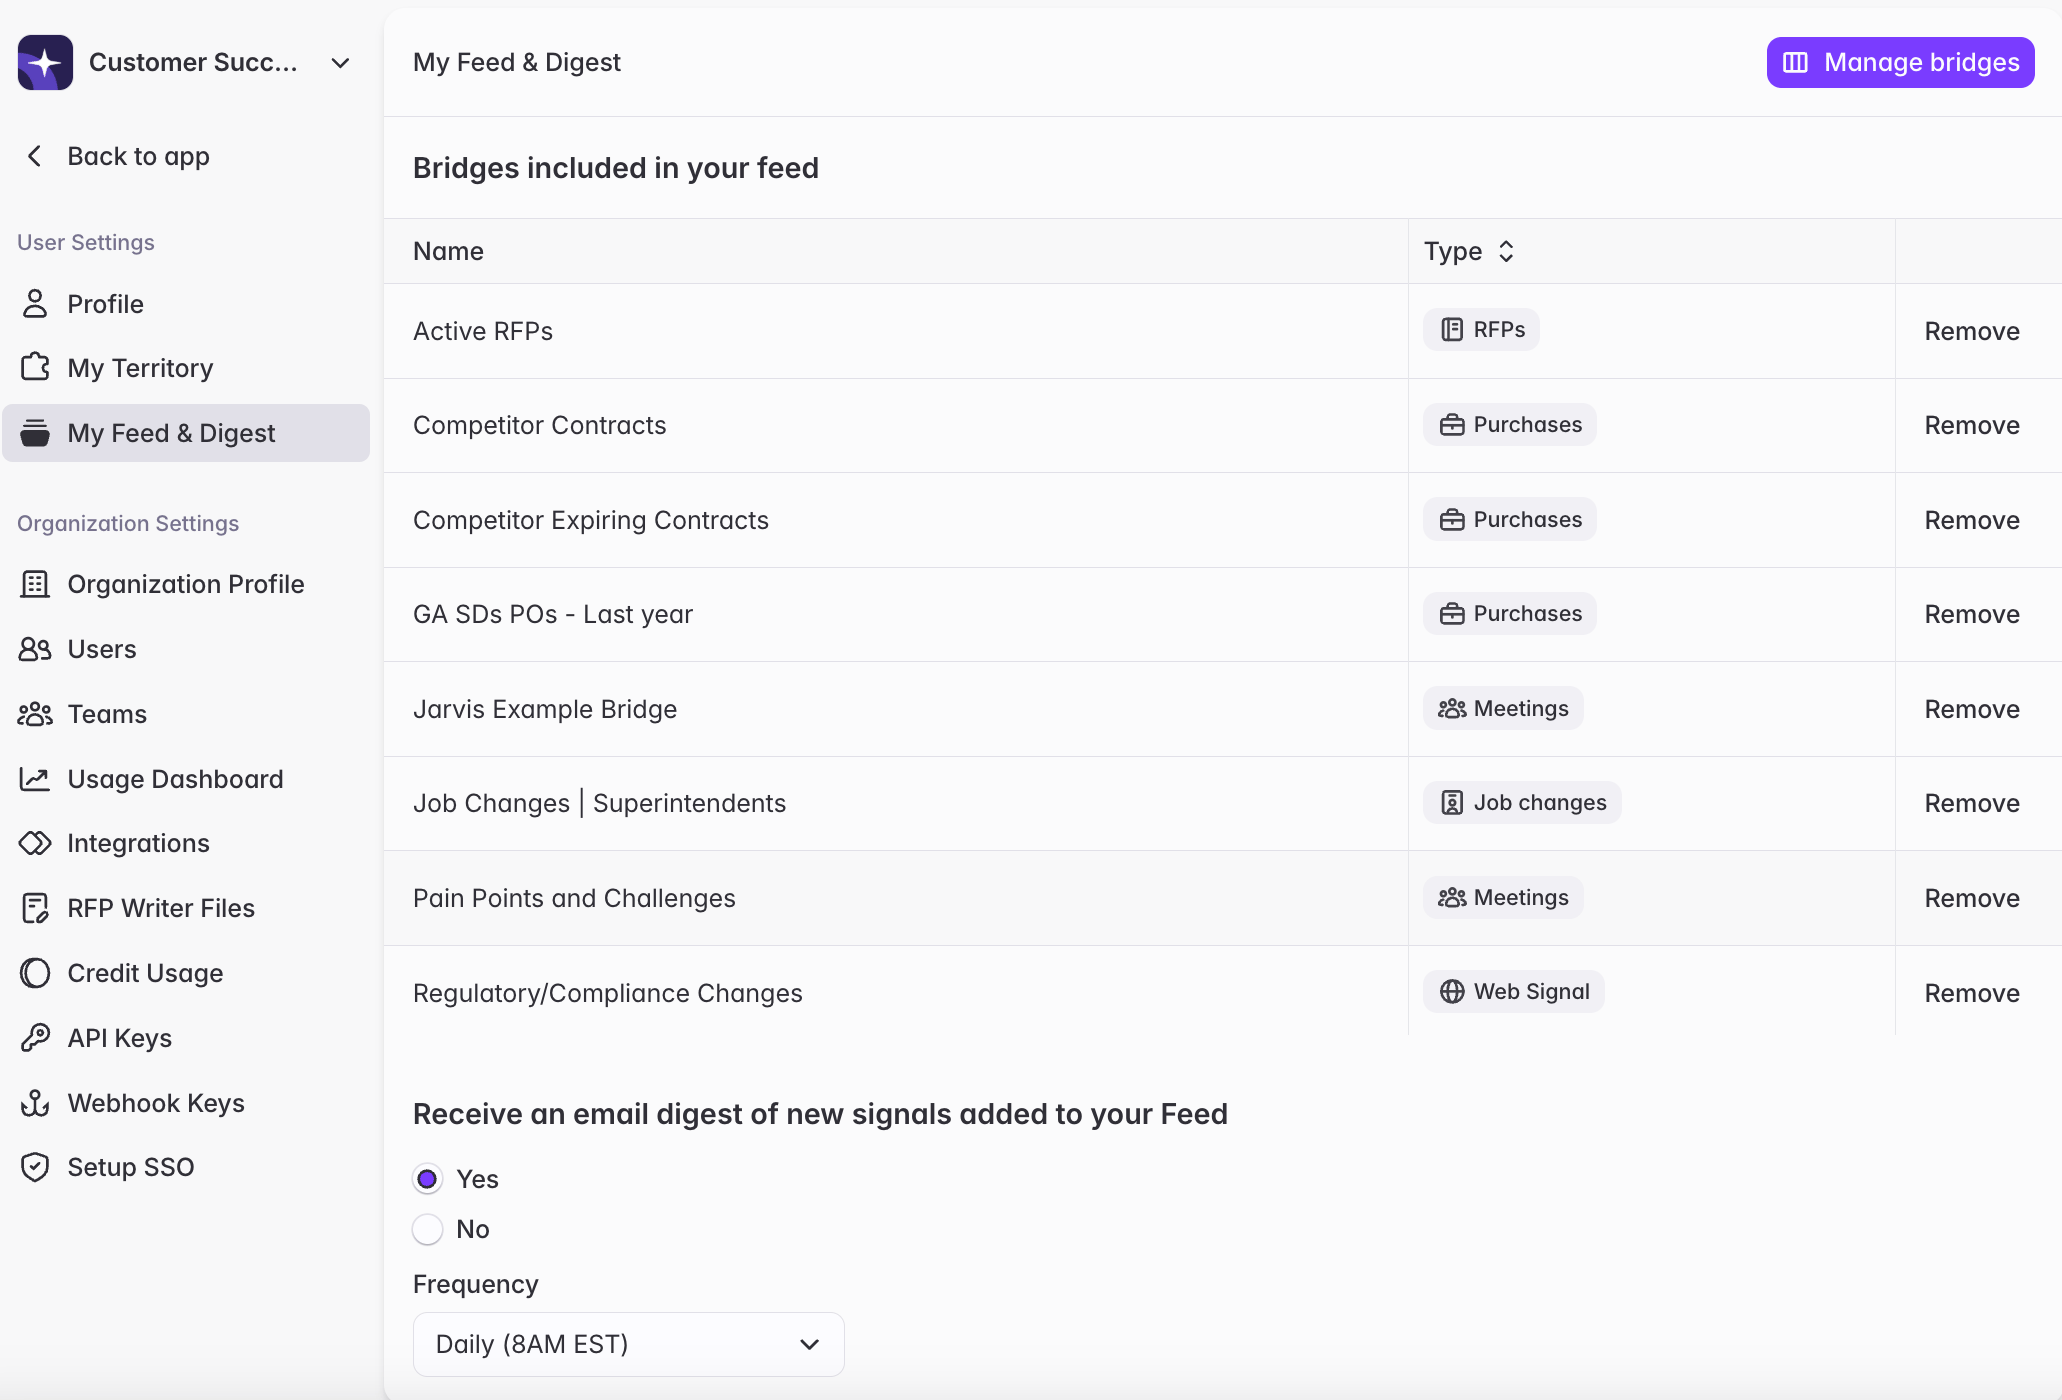Click the Credit Usage circle icon
Image resolution: width=2062 pixels, height=1400 pixels.
click(35, 973)
